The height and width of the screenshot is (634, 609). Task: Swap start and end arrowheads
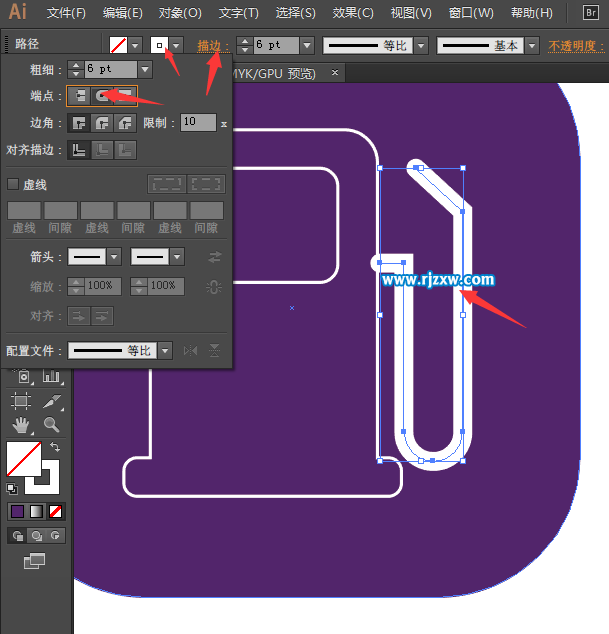point(215,257)
